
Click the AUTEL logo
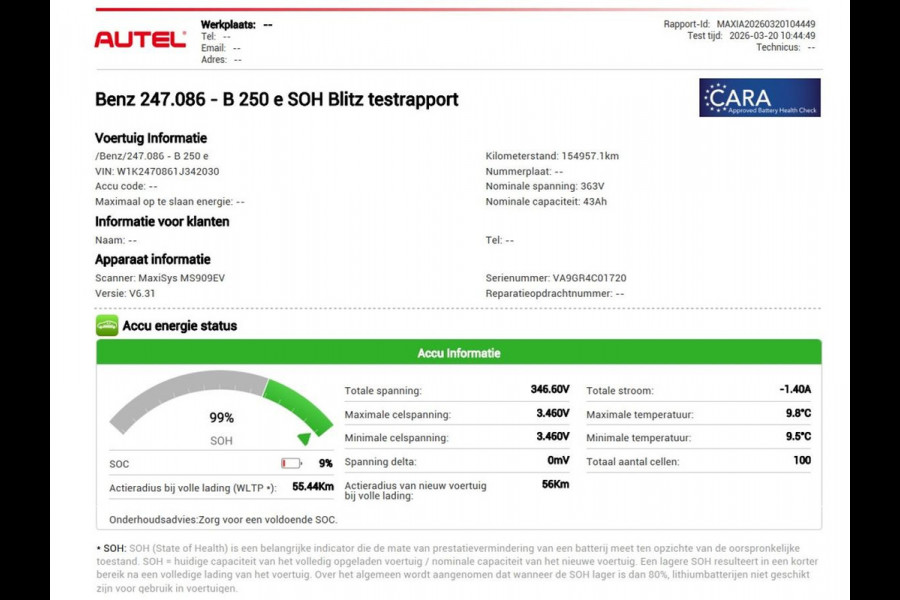pyautogui.click(x=138, y=40)
